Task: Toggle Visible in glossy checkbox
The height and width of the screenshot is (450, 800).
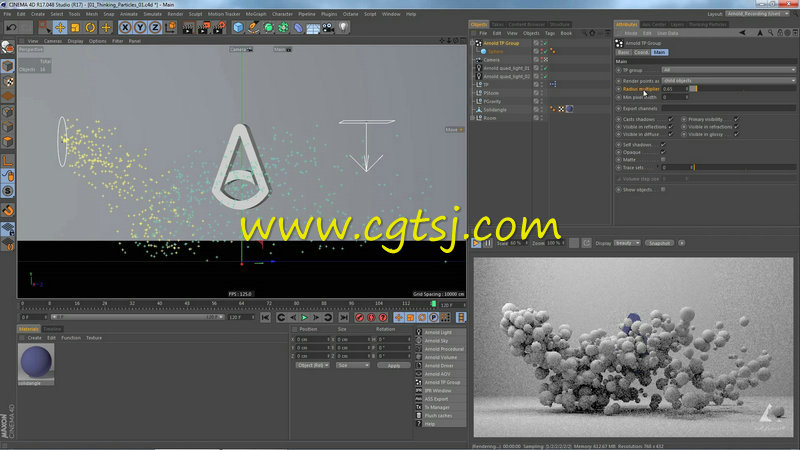Action: click(736, 134)
